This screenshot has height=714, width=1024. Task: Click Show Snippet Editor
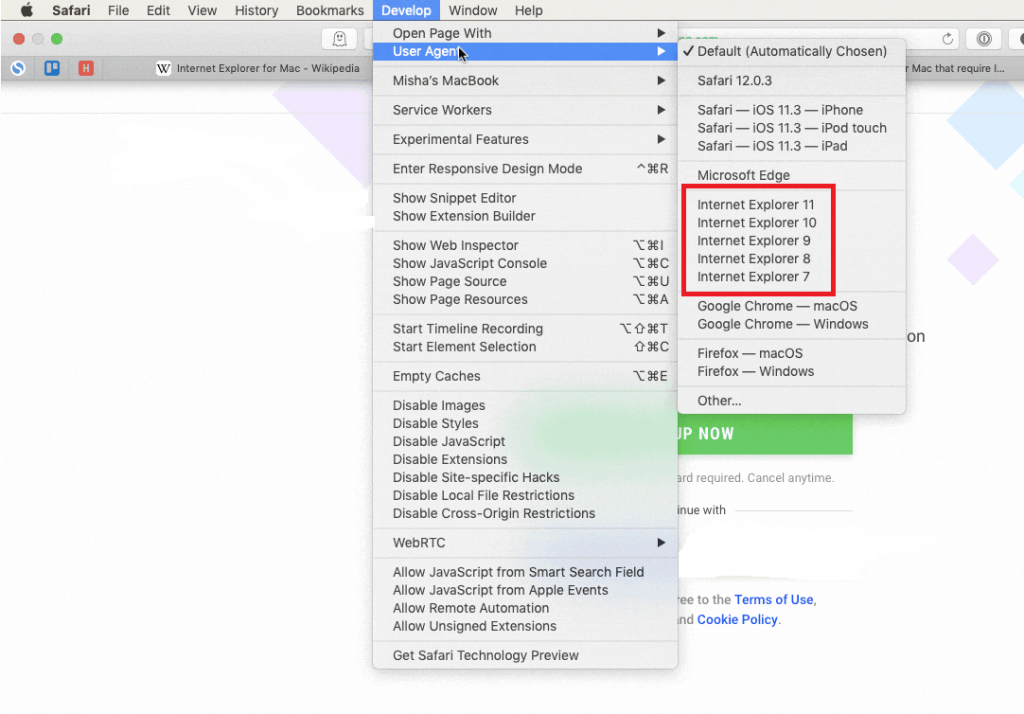coord(525,199)
